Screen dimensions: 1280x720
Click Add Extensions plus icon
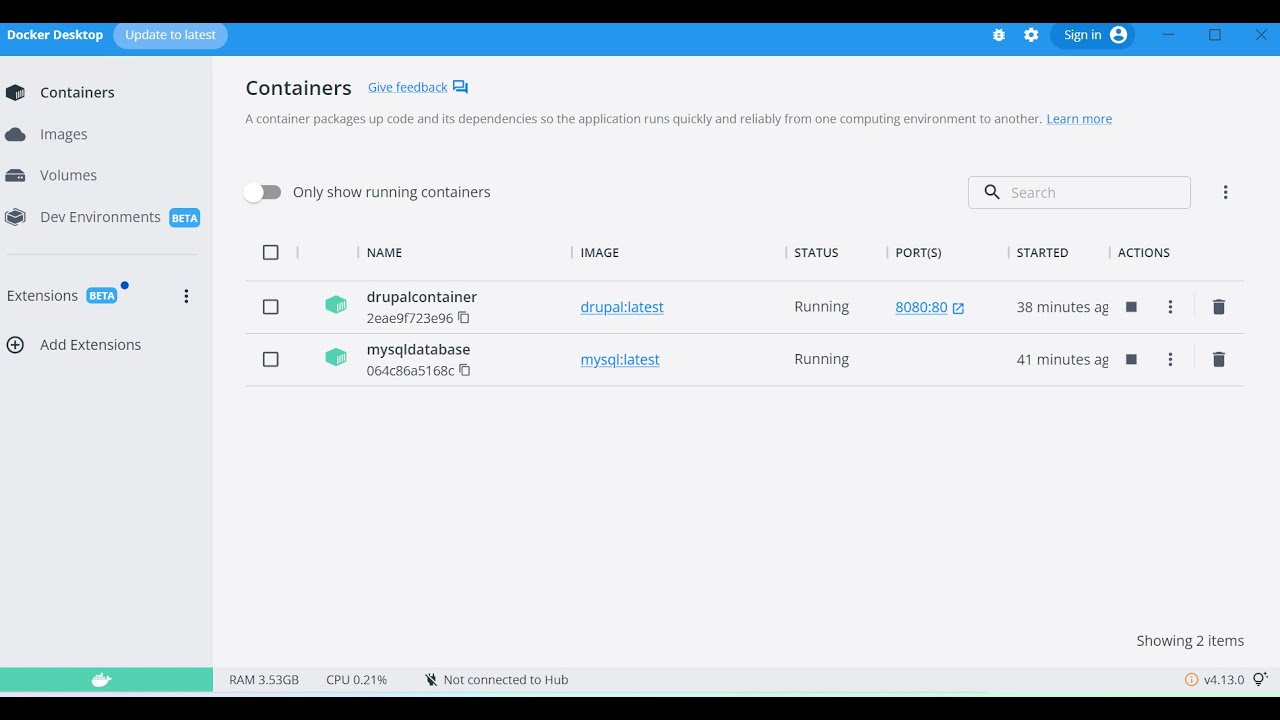[15, 345]
